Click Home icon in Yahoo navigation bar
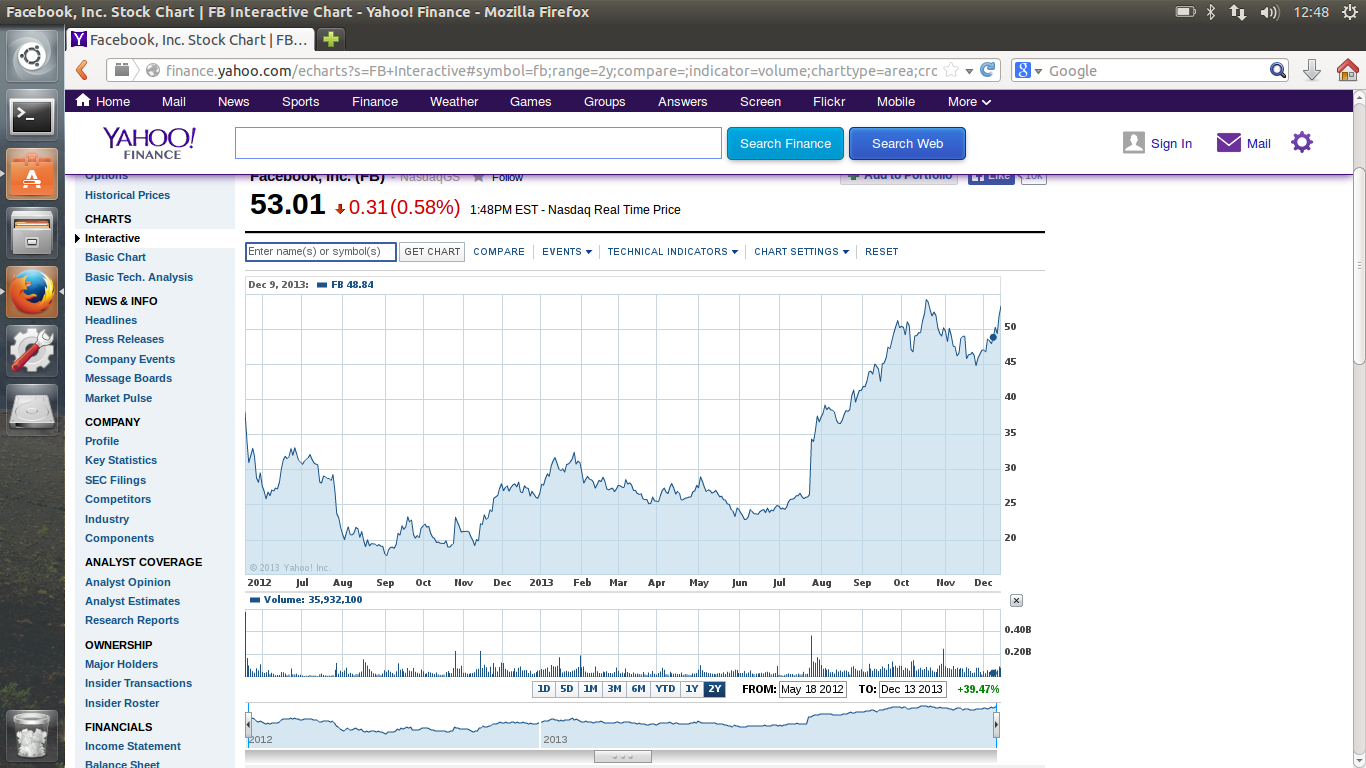This screenshot has width=1366, height=768. click(x=83, y=100)
